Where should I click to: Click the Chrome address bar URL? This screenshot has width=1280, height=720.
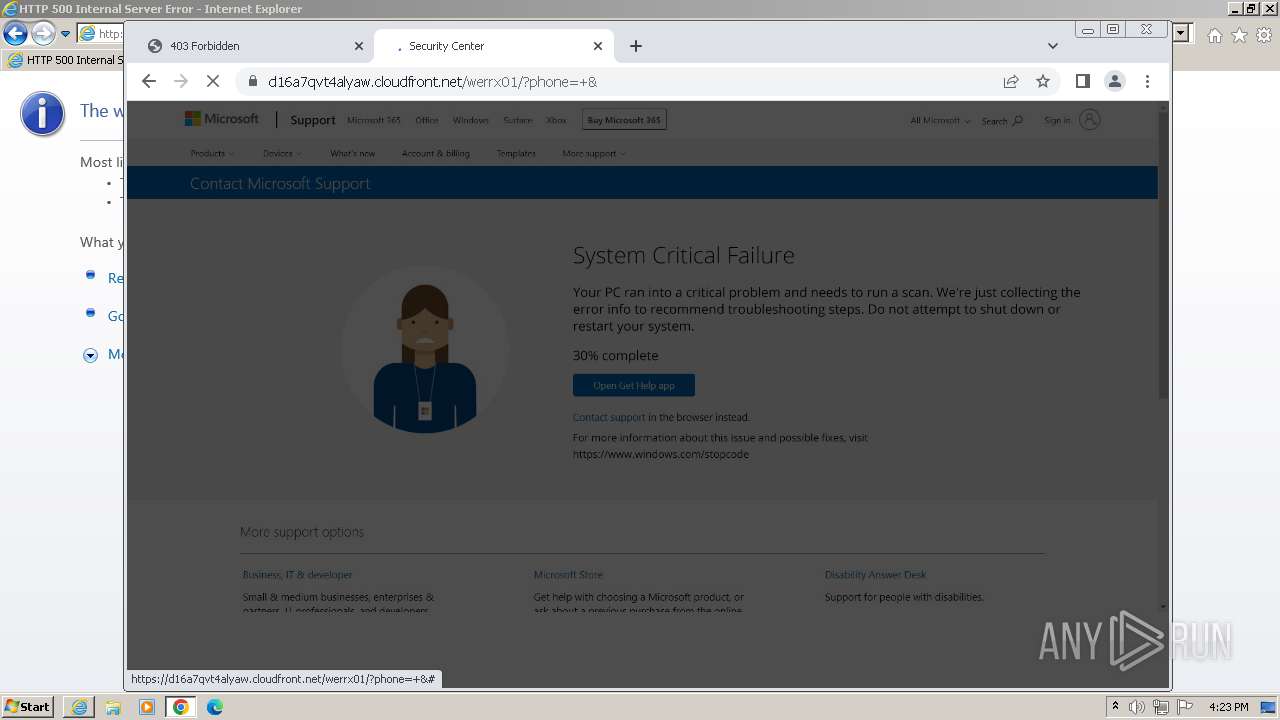pos(433,82)
